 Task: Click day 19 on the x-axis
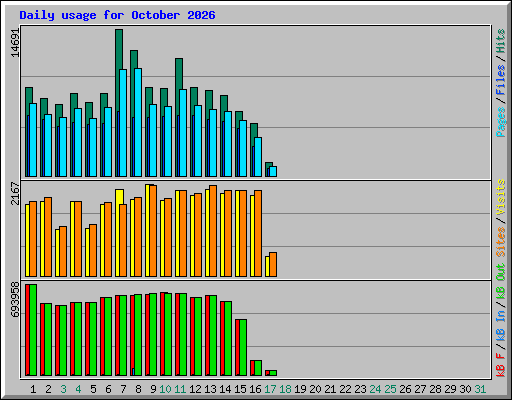pyautogui.click(x=300, y=389)
